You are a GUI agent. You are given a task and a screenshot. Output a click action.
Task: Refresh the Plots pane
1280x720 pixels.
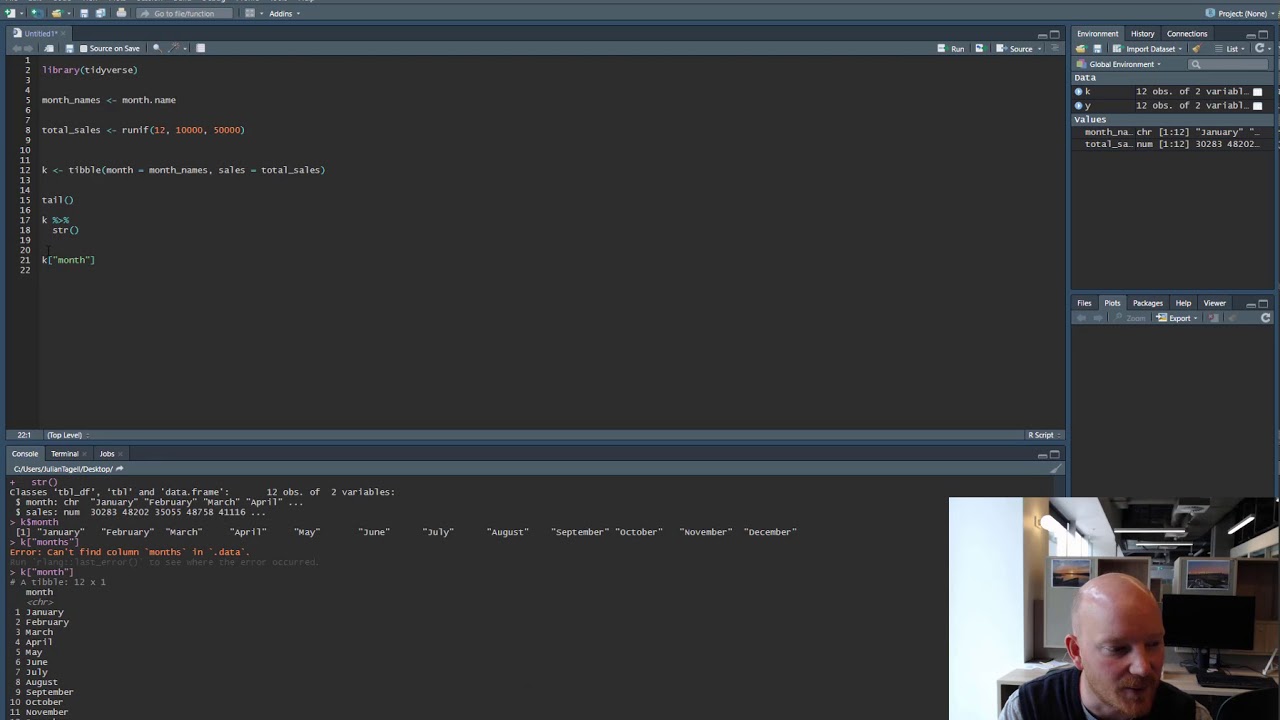[1266, 318]
